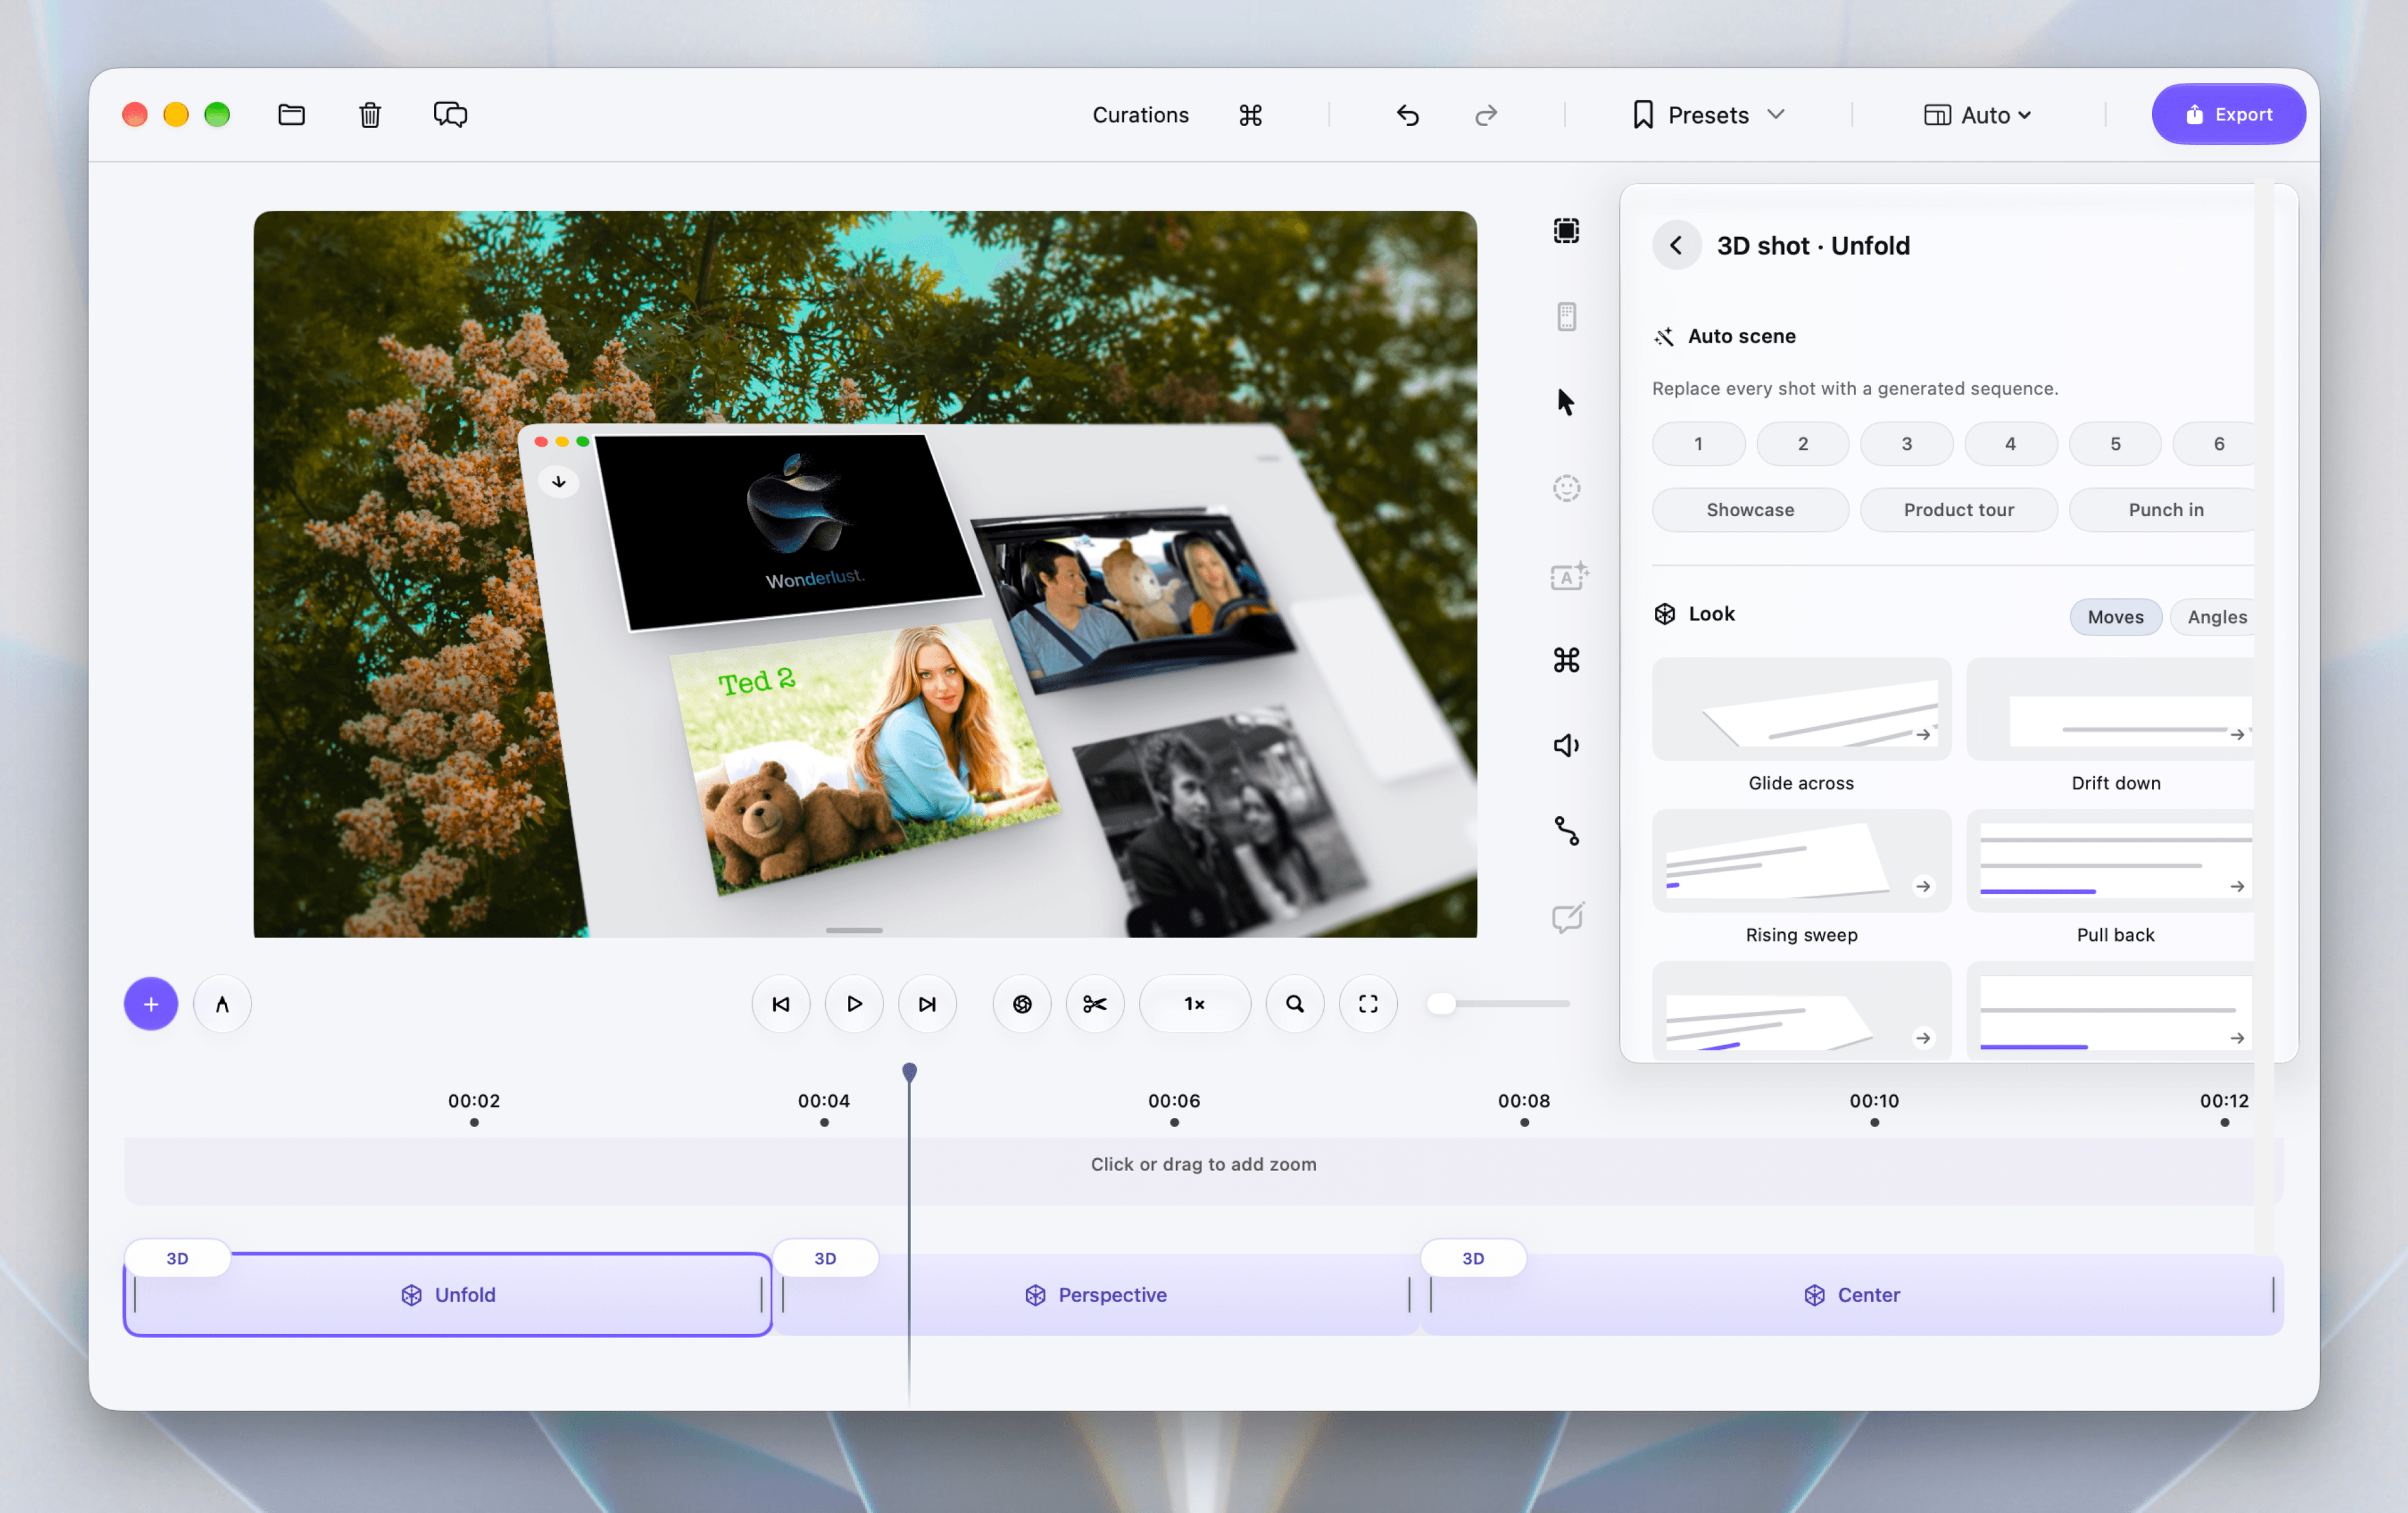Click the trash delete icon
This screenshot has width=2408, height=1513.
(x=370, y=115)
